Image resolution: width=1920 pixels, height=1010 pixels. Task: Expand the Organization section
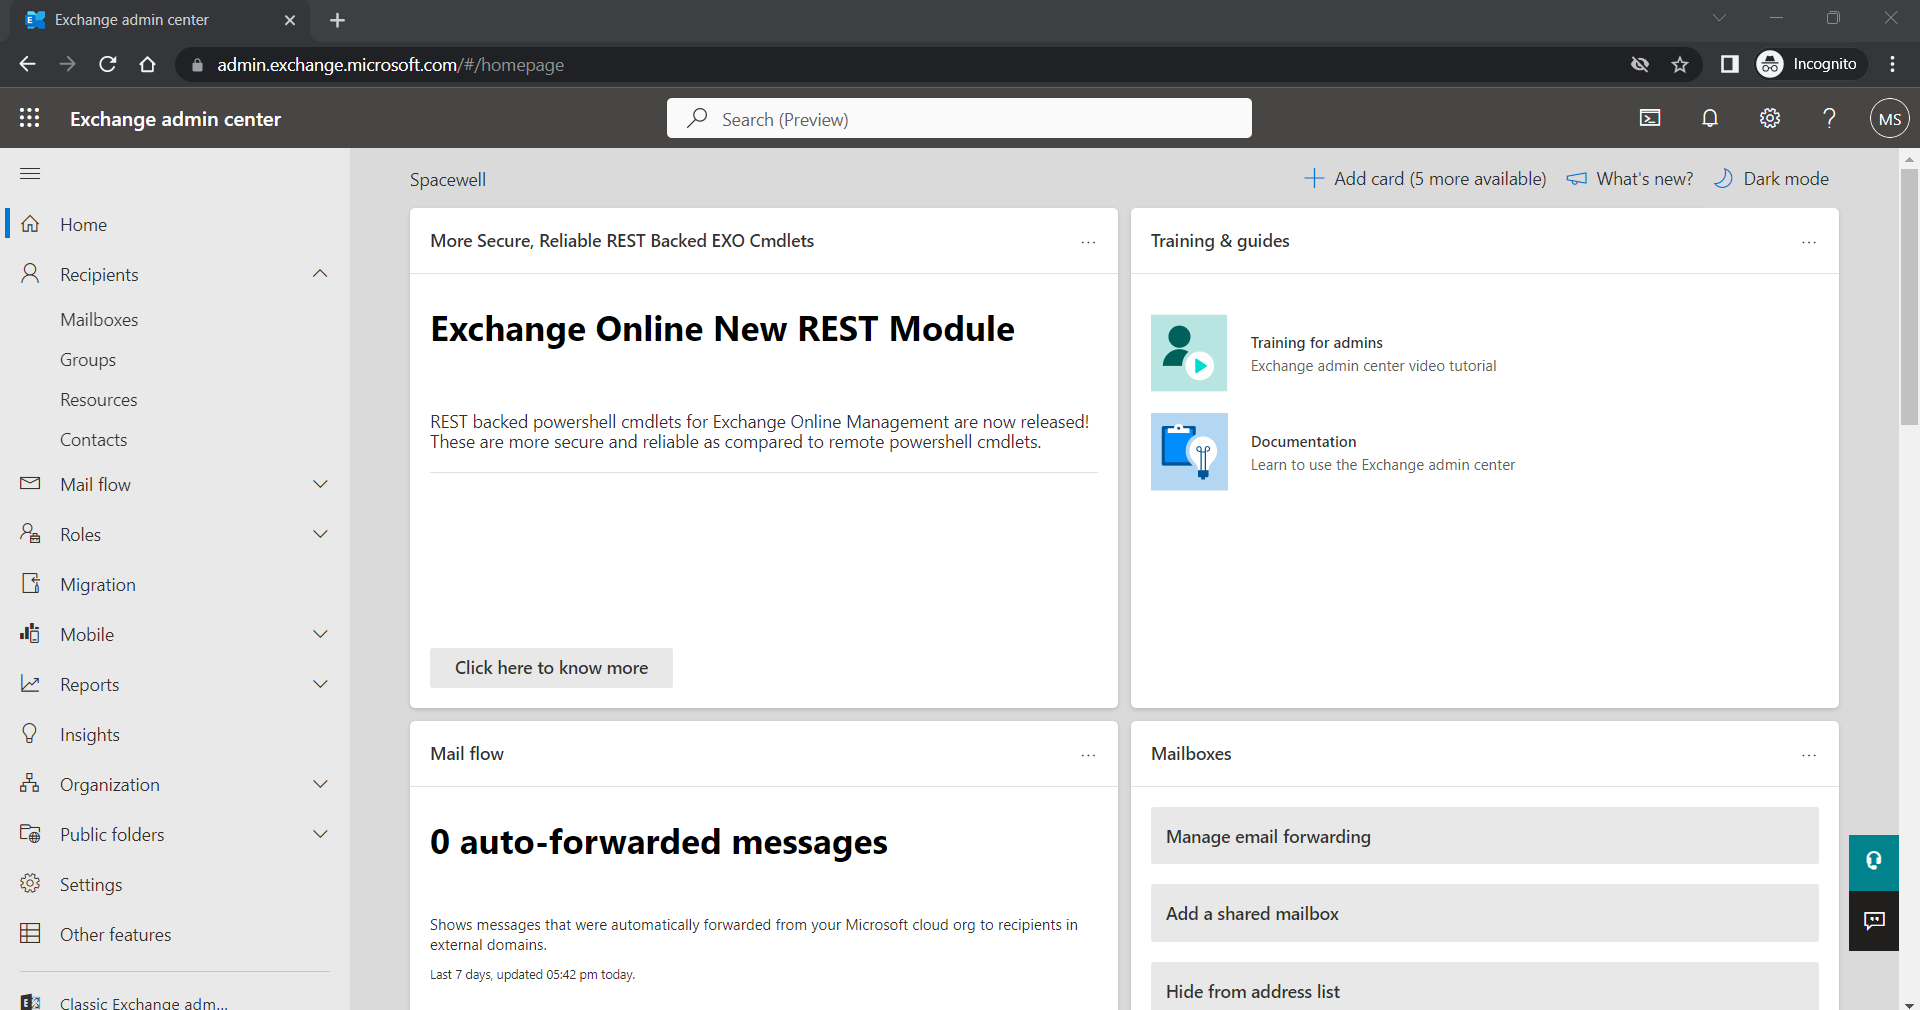320,784
